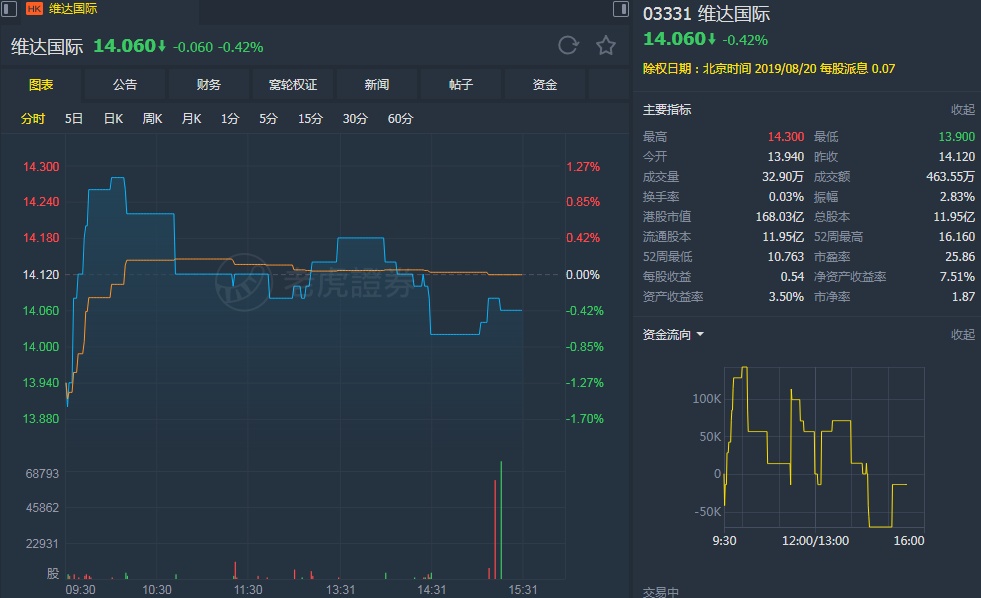Viewport: 981px width, 598px height.
Task: Select the 5分 interval
Action: tap(268, 119)
